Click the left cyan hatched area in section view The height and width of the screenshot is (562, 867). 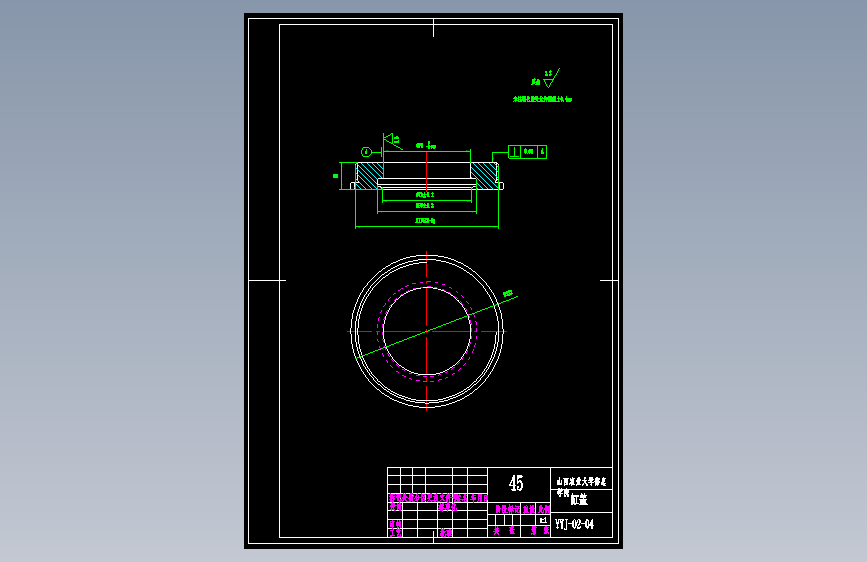tap(370, 175)
